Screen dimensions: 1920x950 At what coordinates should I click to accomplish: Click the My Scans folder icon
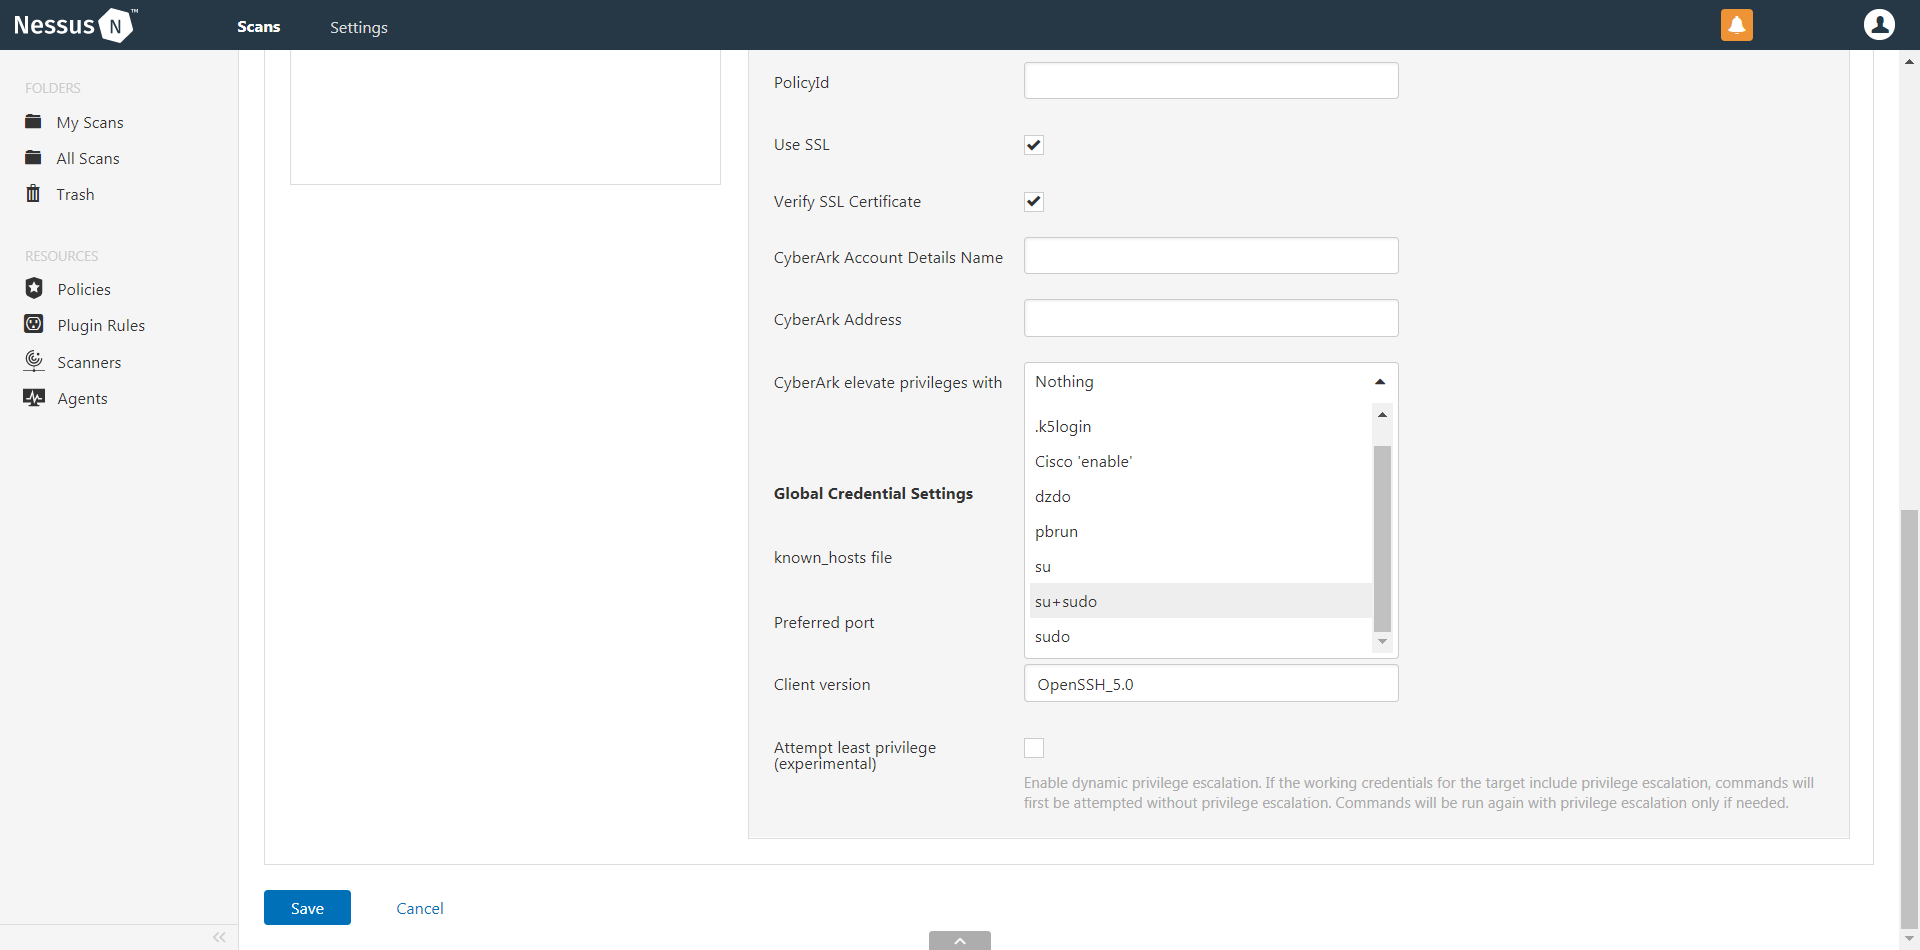33,122
